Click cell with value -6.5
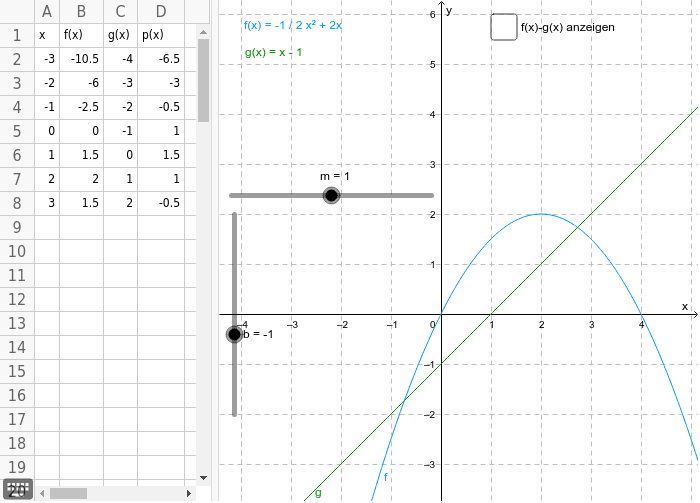The width and height of the screenshot is (700, 503). coord(161,59)
